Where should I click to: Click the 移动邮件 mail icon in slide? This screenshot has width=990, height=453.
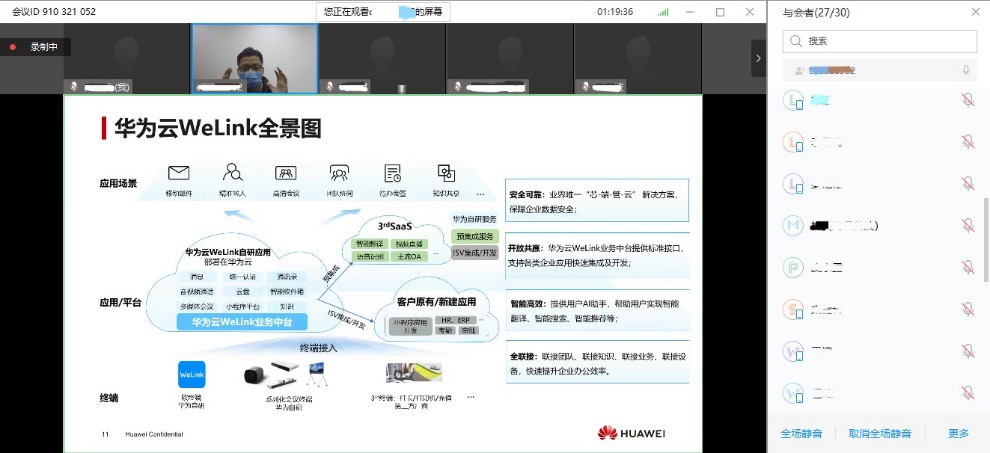[179, 172]
